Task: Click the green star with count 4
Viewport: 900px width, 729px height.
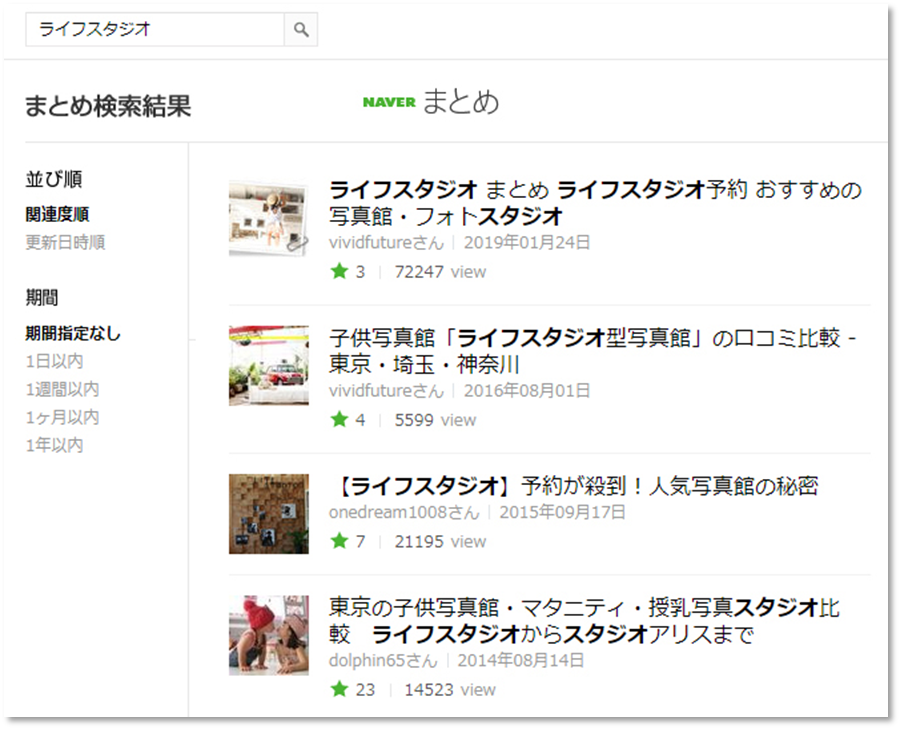Action: (x=340, y=419)
